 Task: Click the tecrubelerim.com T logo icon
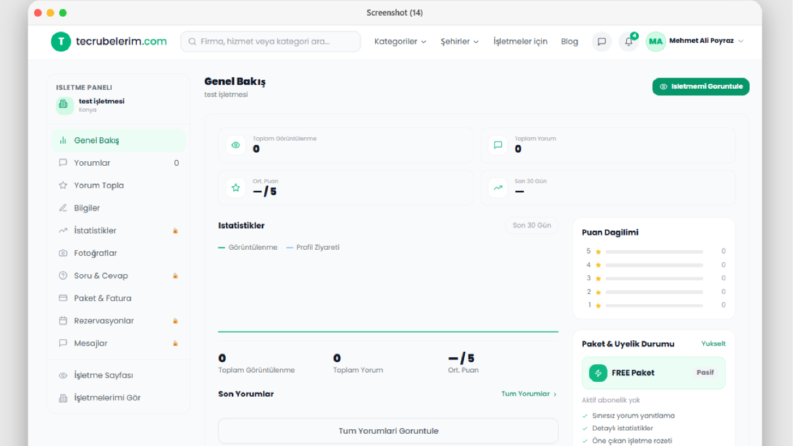61,41
